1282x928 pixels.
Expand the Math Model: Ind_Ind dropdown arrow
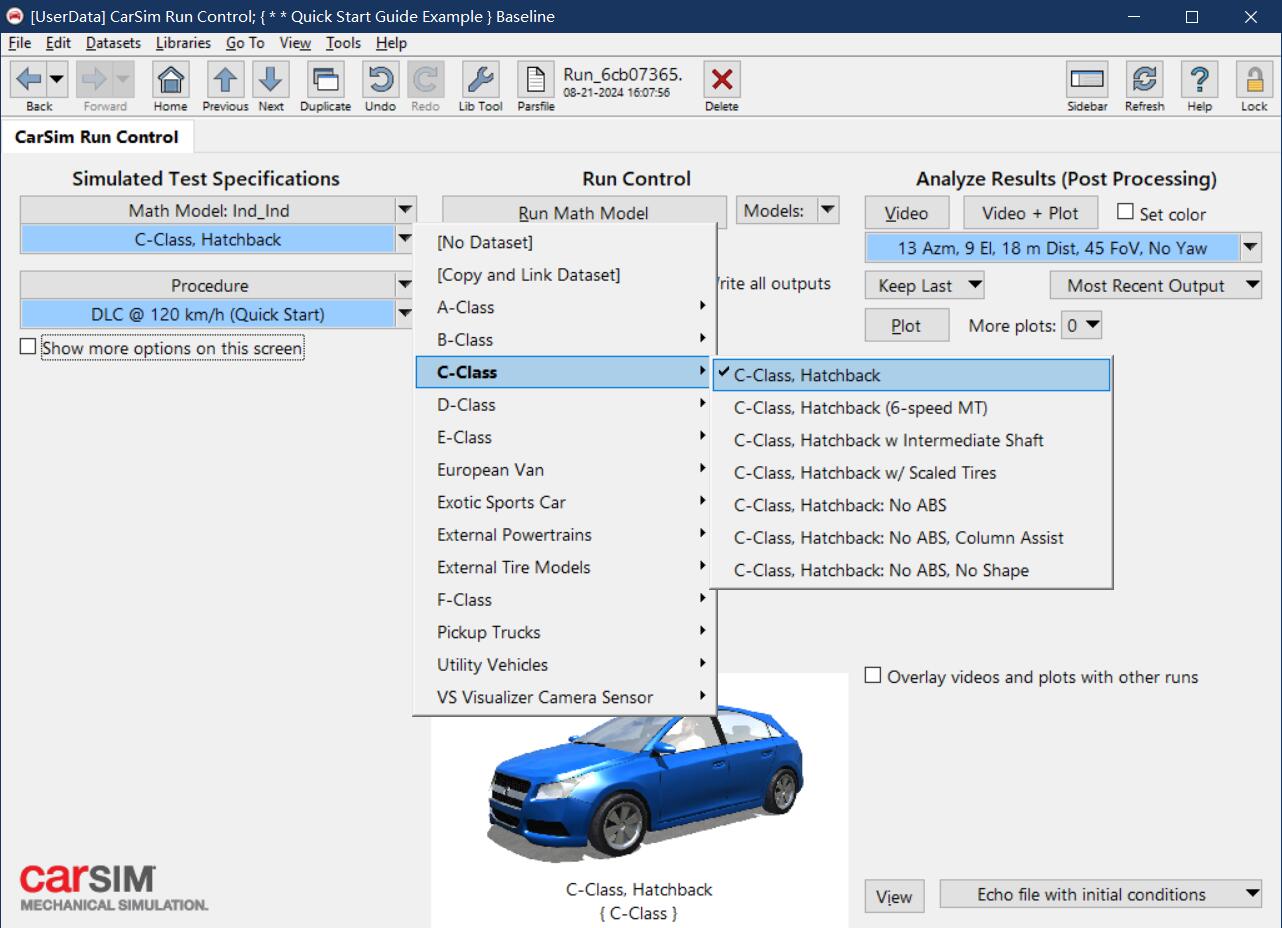pyautogui.click(x=405, y=210)
